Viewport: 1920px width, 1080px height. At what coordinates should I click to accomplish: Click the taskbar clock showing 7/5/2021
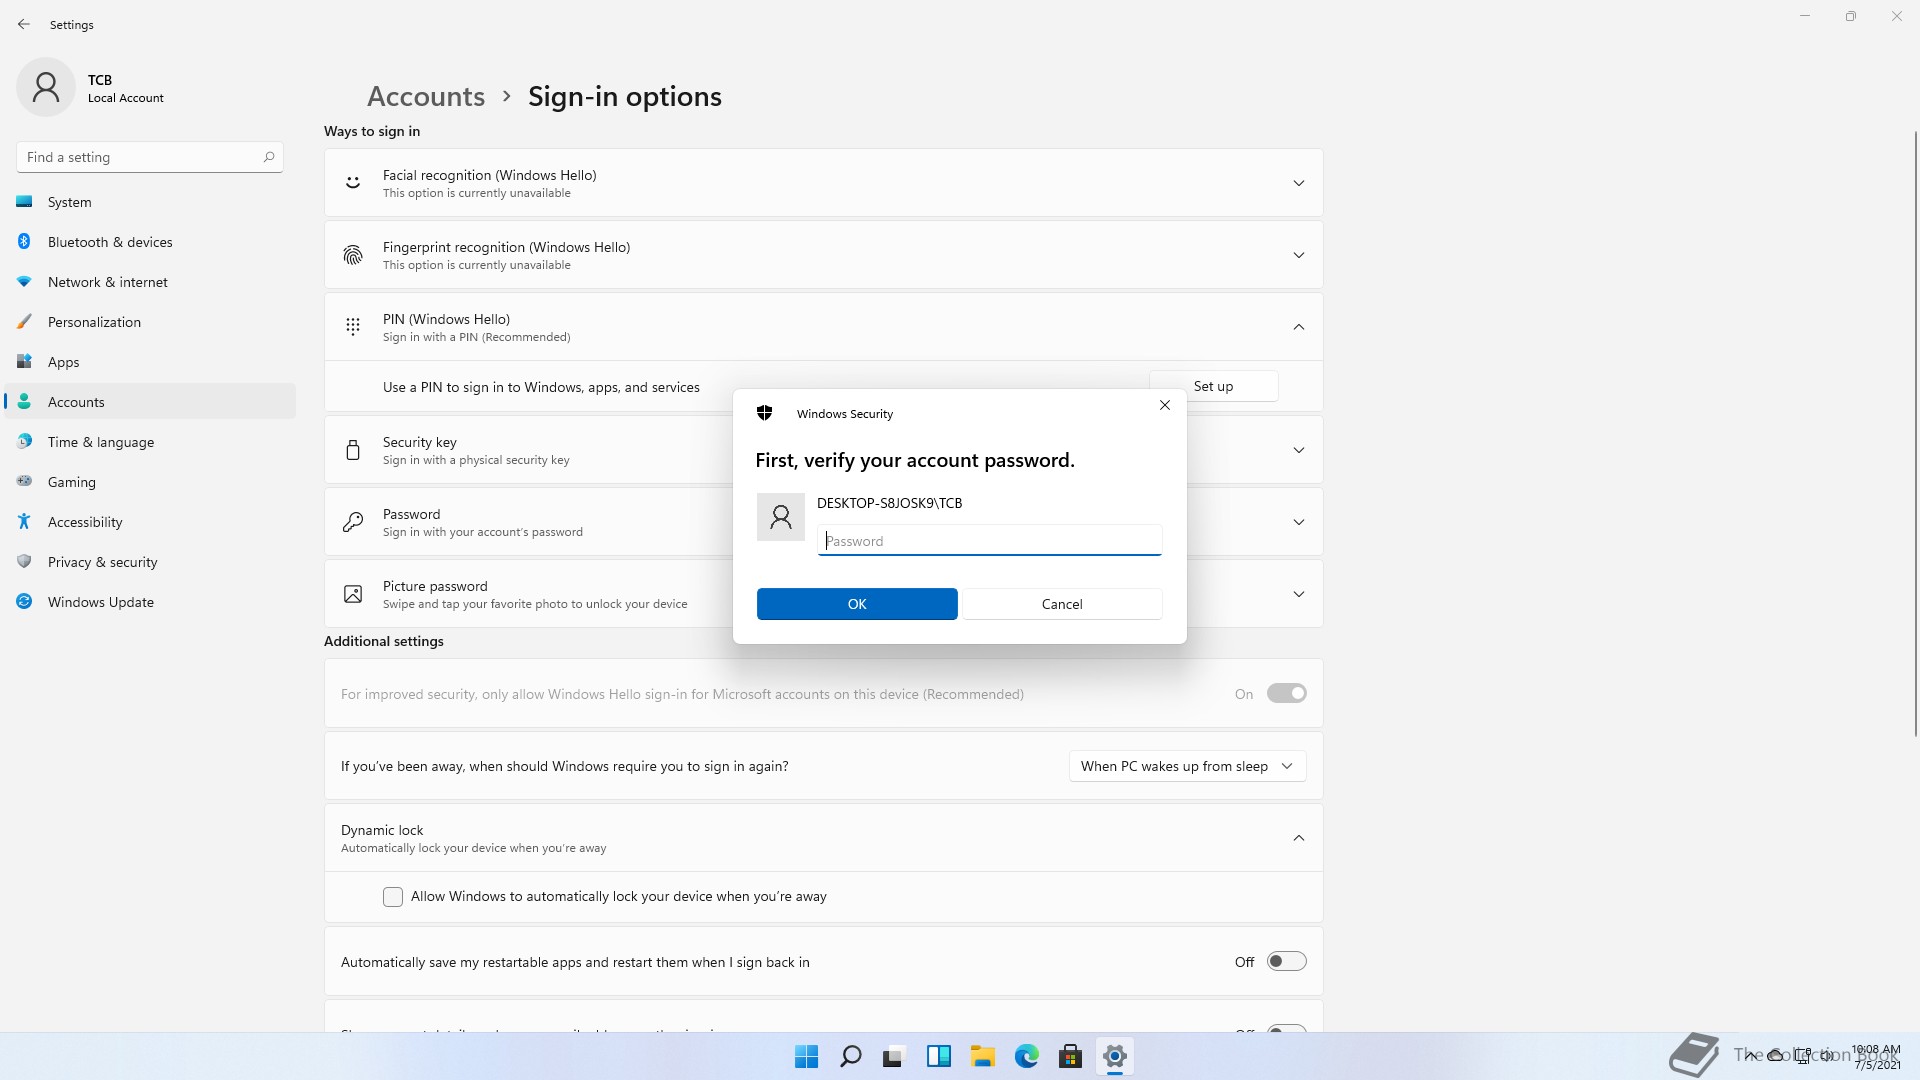click(1876, 1057)
